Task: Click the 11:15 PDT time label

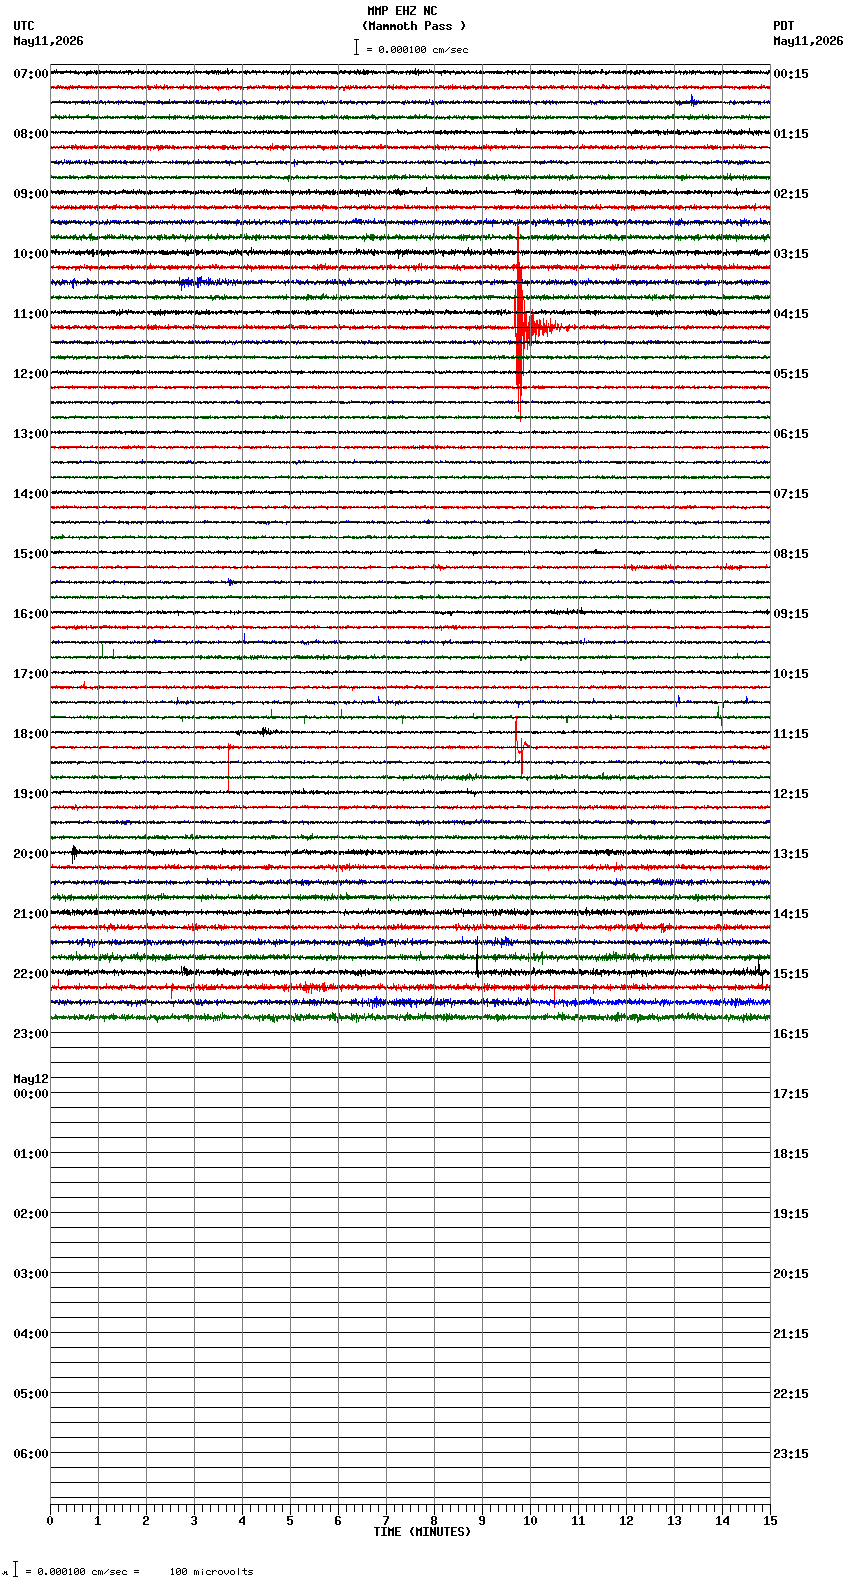Action: [791, 734]
